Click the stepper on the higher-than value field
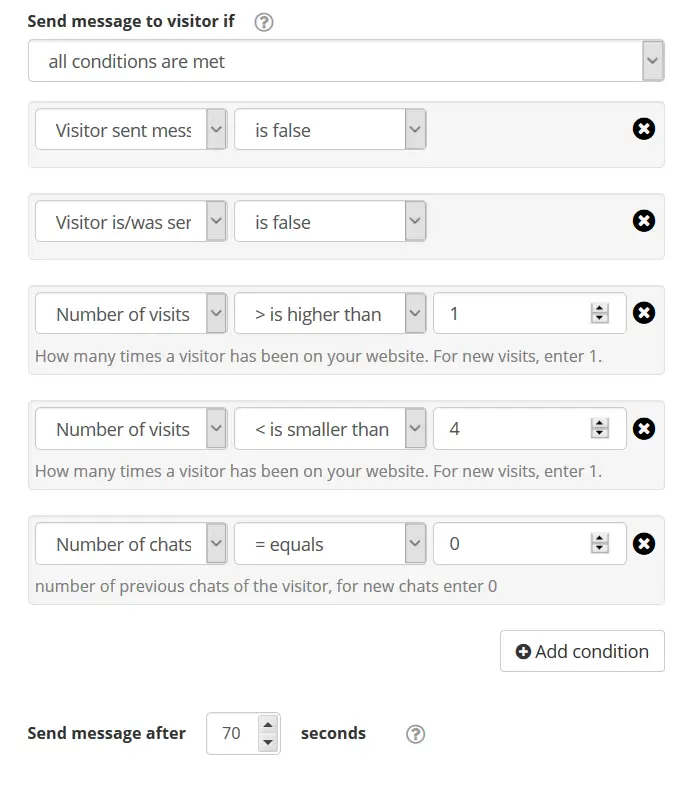The width and height of the screenshot is (690, 791). pos(599,314)
